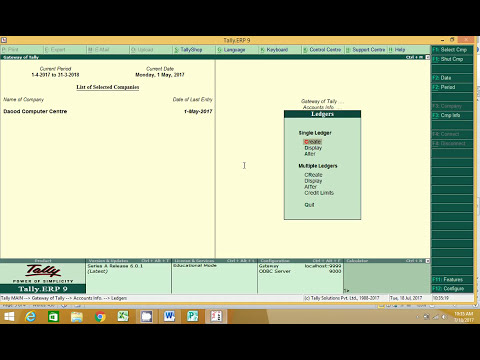This screenshot has height=360, width=480.
Task: Launch Internet Explorer from taskbar
Action: [x=31, y=316]
